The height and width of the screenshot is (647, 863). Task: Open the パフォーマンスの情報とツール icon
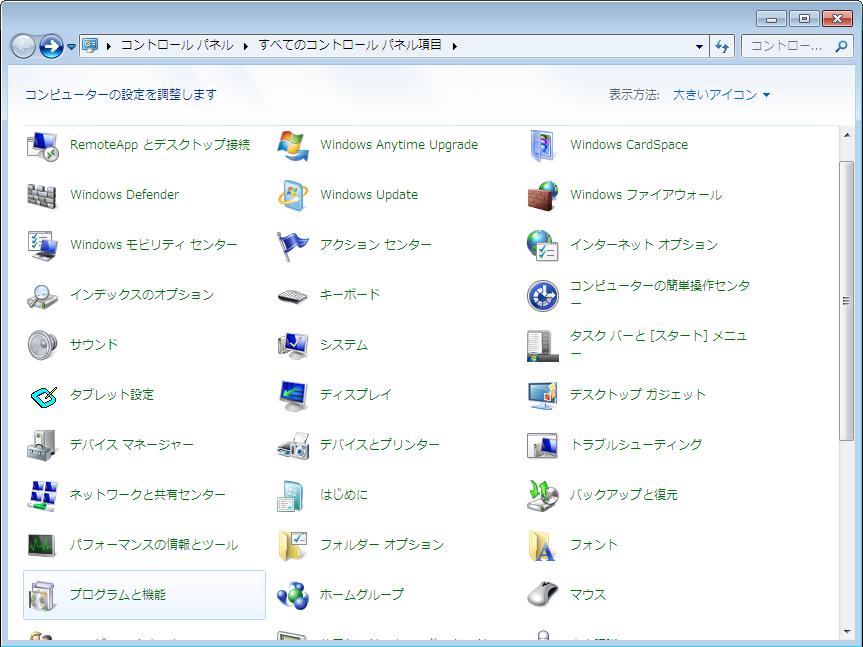[41, 545]
